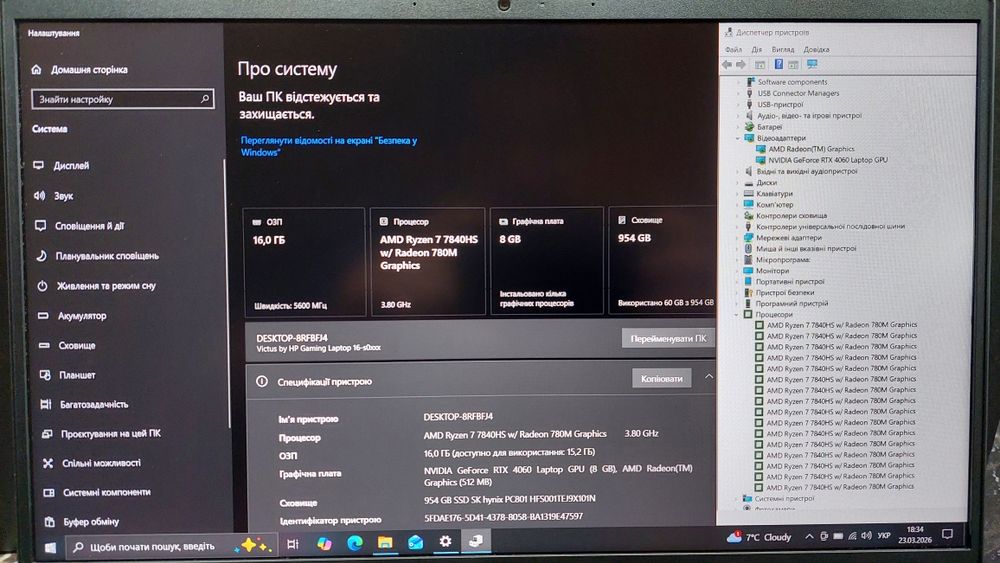Viewport: 1000px width, 563px height.
Task: Select Монітори in Device Manager tree
Action: pos(772,271)
